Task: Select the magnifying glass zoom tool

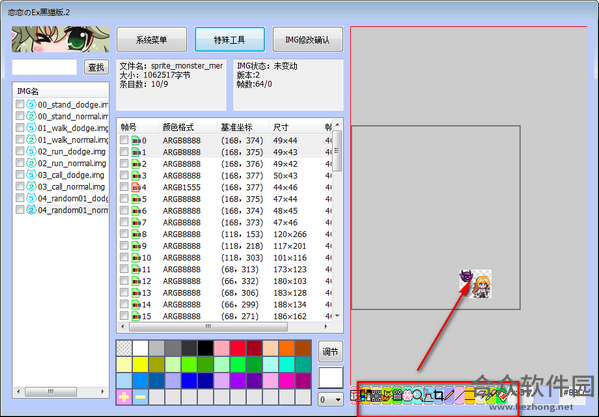Action: (x=418, y=396)
